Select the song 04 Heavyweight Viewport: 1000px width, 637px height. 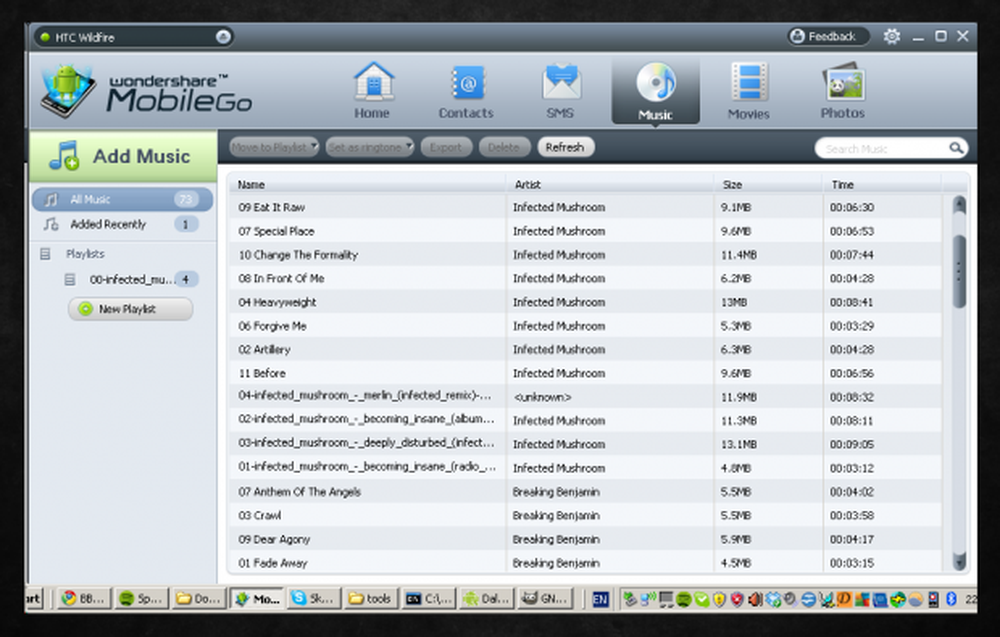point(585,302)
